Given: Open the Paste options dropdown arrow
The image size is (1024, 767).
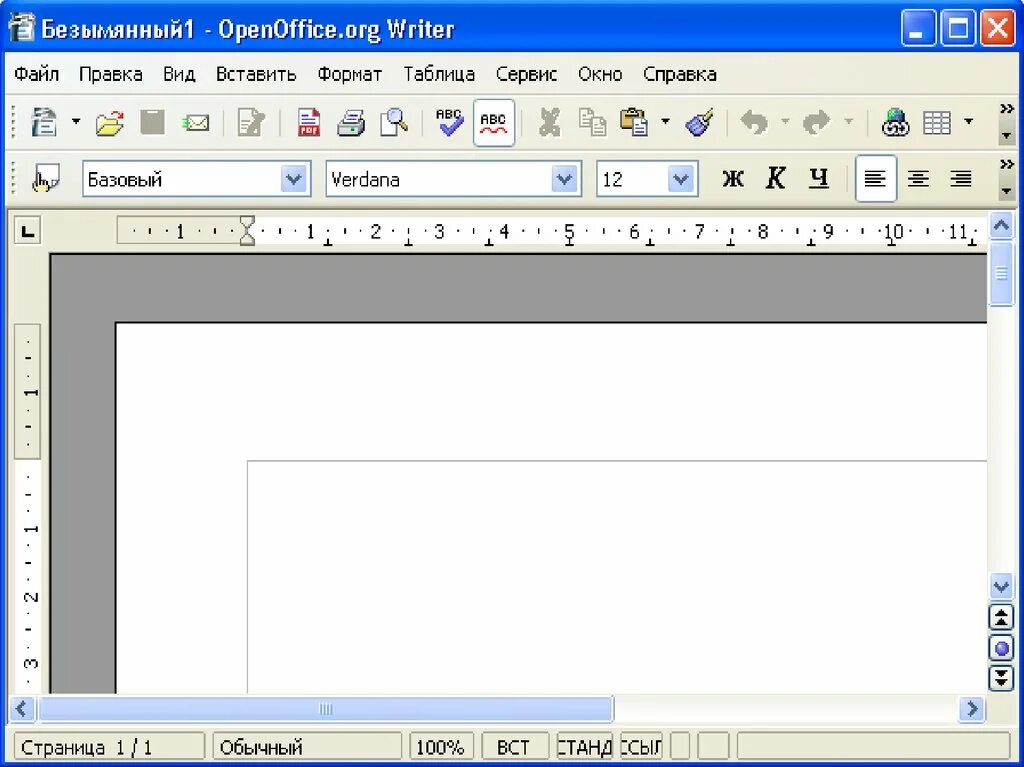Looking at the screenshot, I should (x=665, y=122).
